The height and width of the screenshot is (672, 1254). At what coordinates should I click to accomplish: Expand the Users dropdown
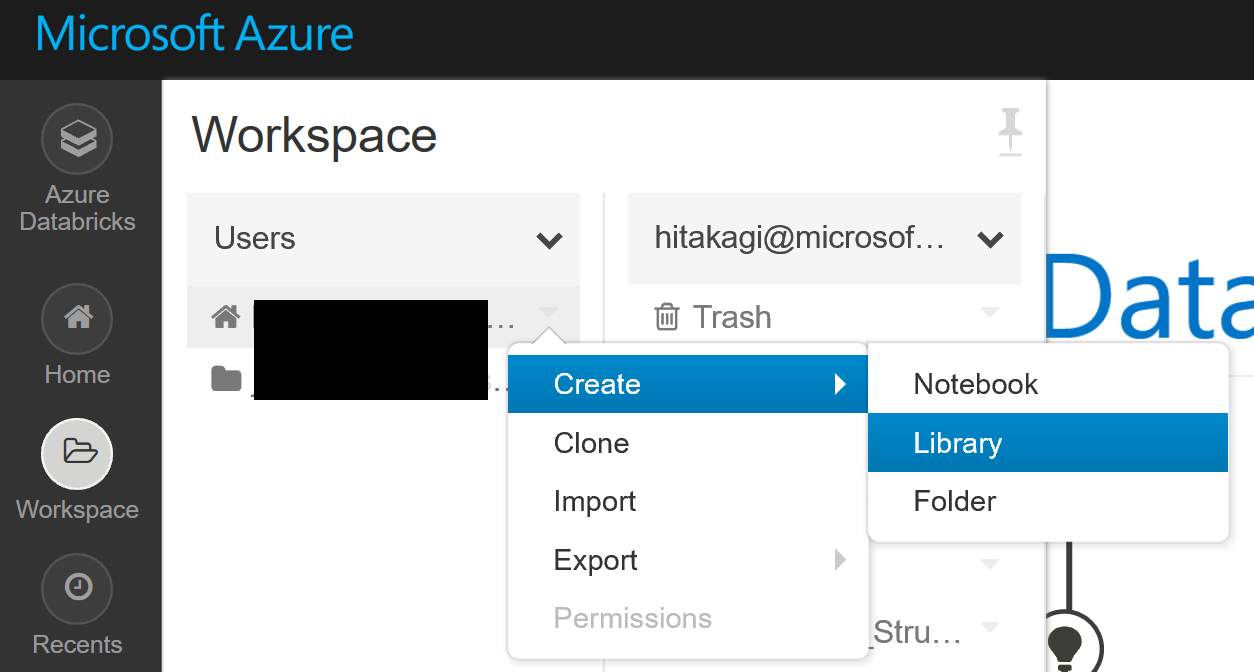548,240
